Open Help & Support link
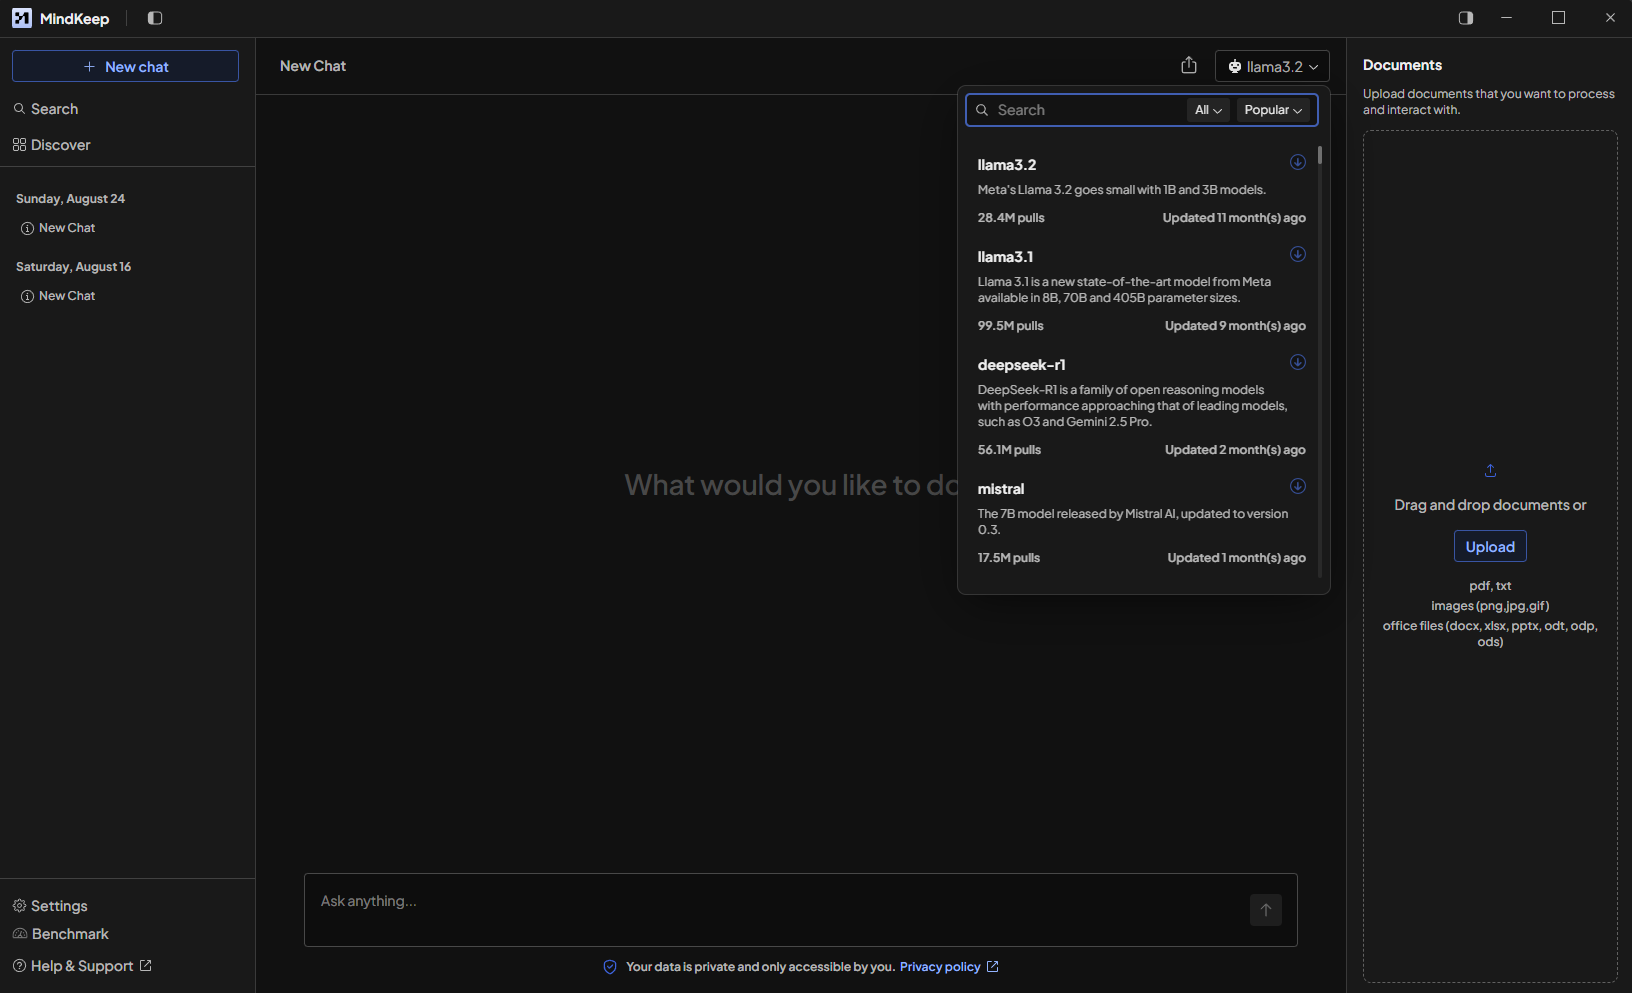 (x=82, y=966)
